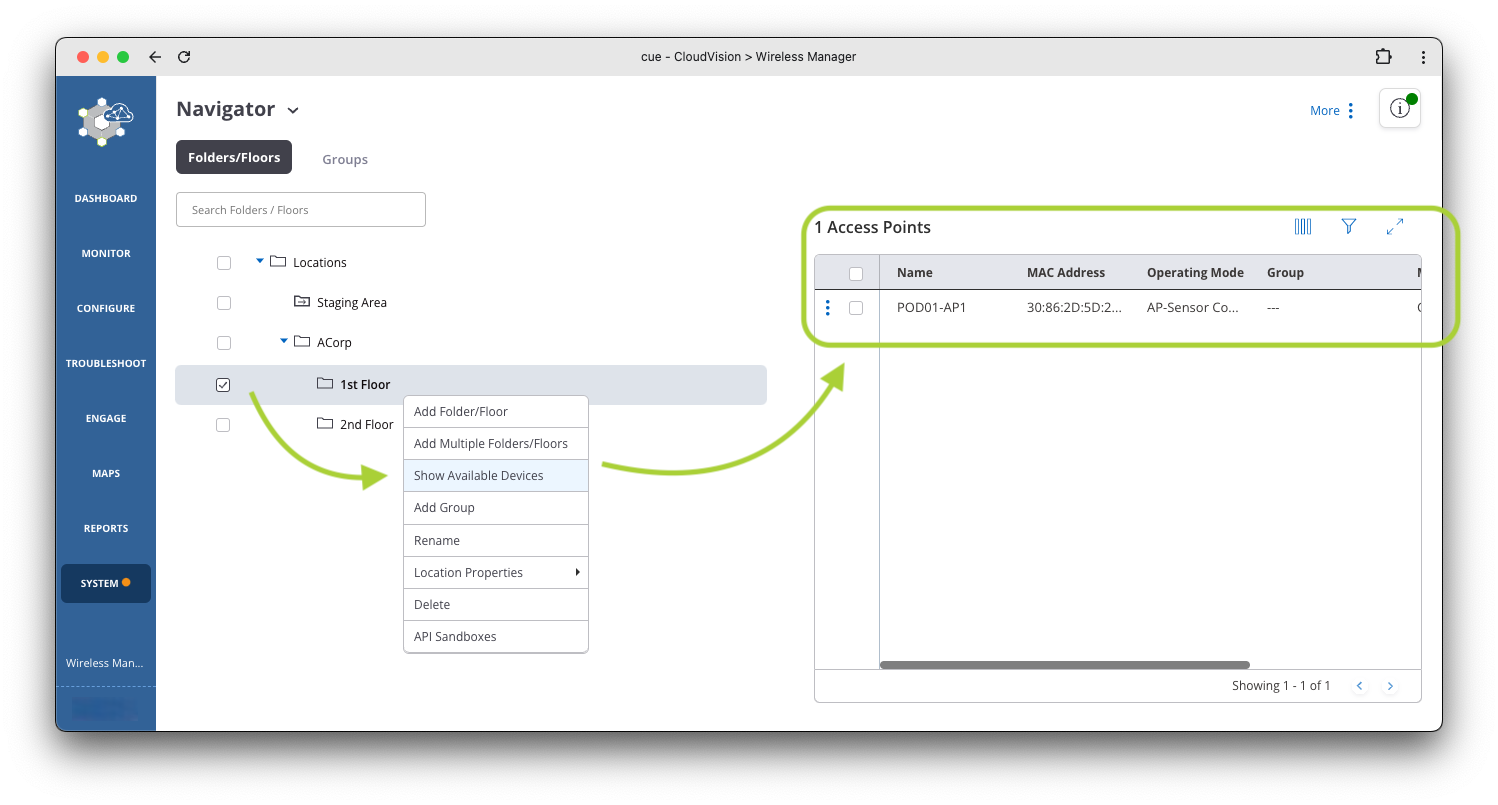Click the CloudVision logo in the sidebar

click(x=106, y=122)
